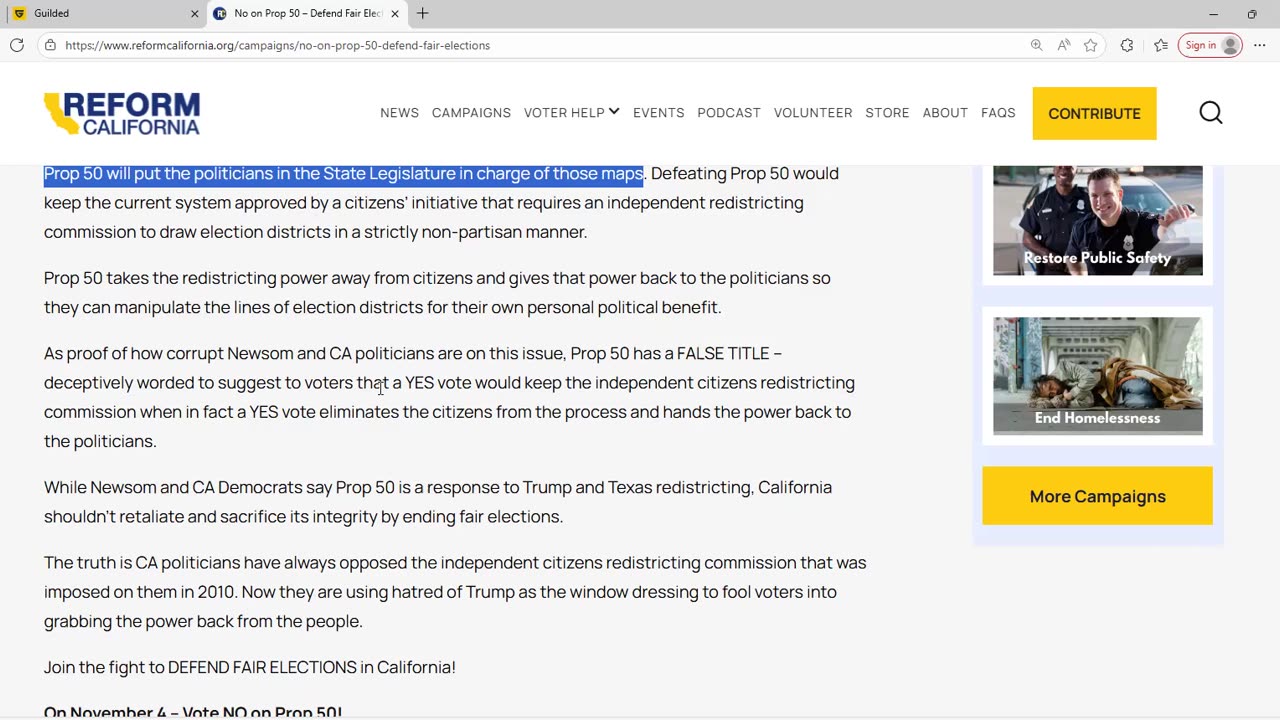Go to the Campaigns page
Image resolution: width=1280 pixels, height=720 pixels.
coord(471,113)
